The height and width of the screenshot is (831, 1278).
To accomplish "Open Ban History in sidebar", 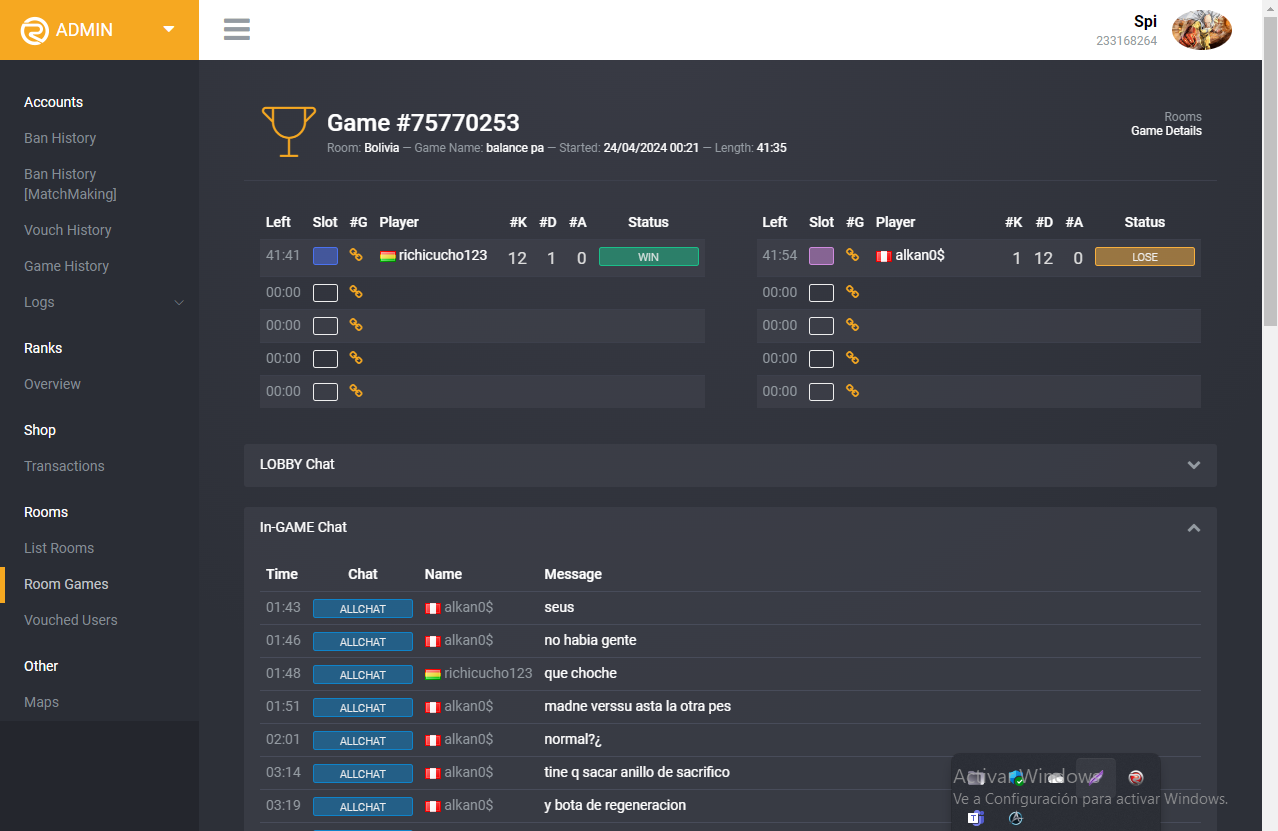I will [60, 138].
